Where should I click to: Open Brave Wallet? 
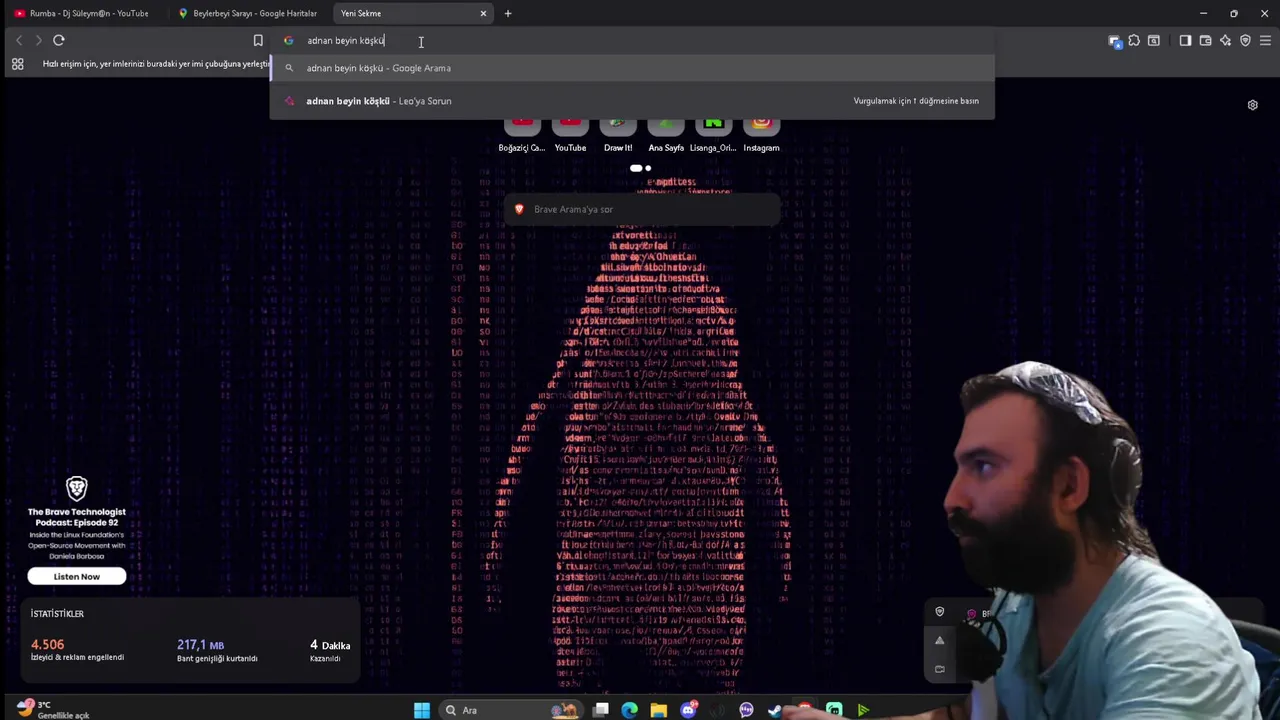point(1205,41)
